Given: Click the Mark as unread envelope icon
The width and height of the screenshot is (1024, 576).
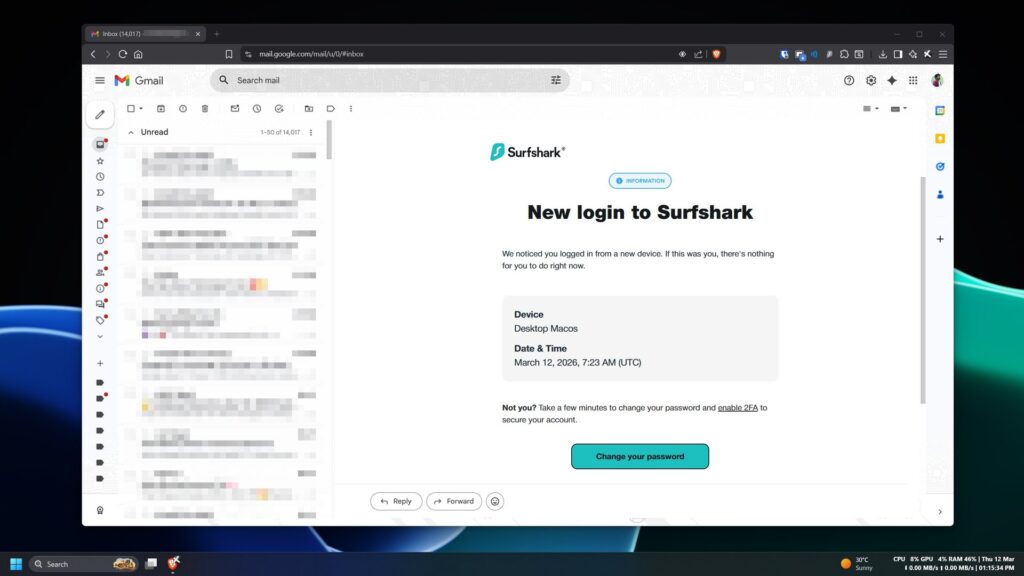Looking at the screenshot, I should click(235, 108).
